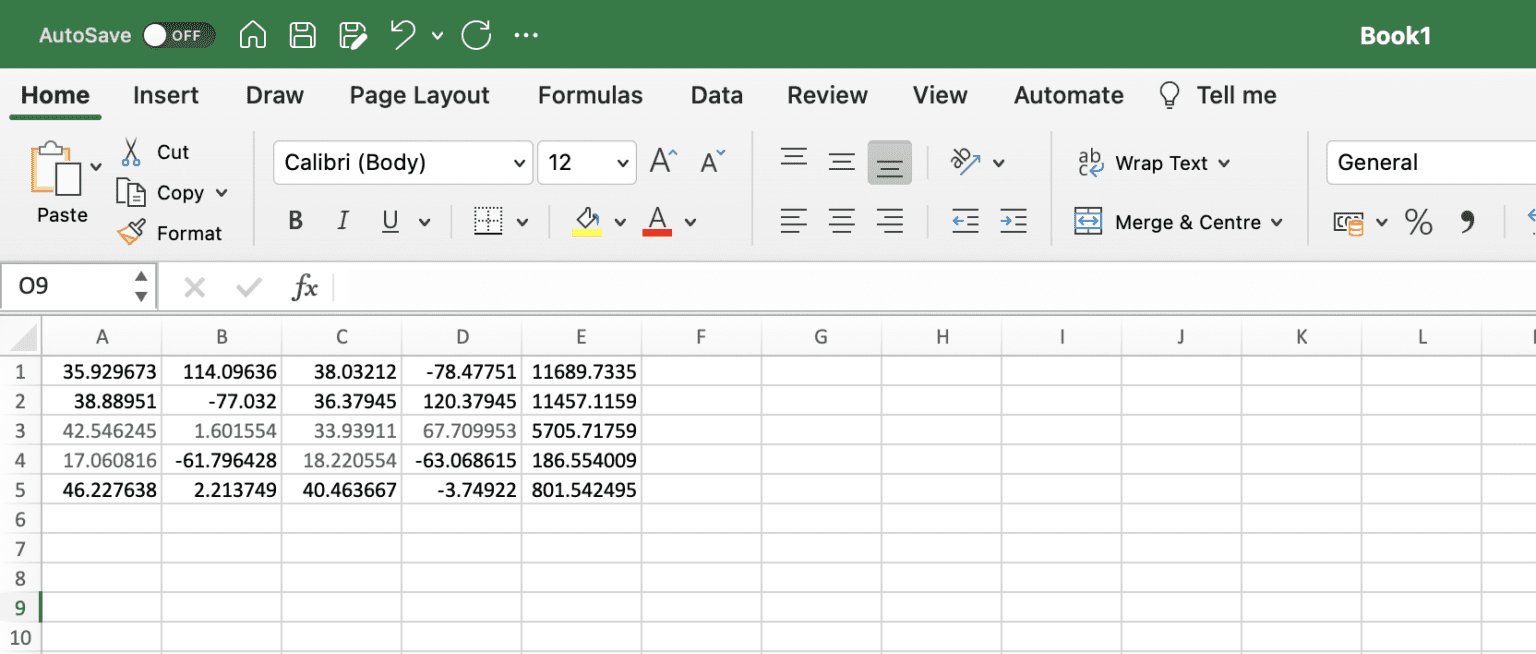Open the View tab
1536x654 pixels.
(x=940, y=96)
